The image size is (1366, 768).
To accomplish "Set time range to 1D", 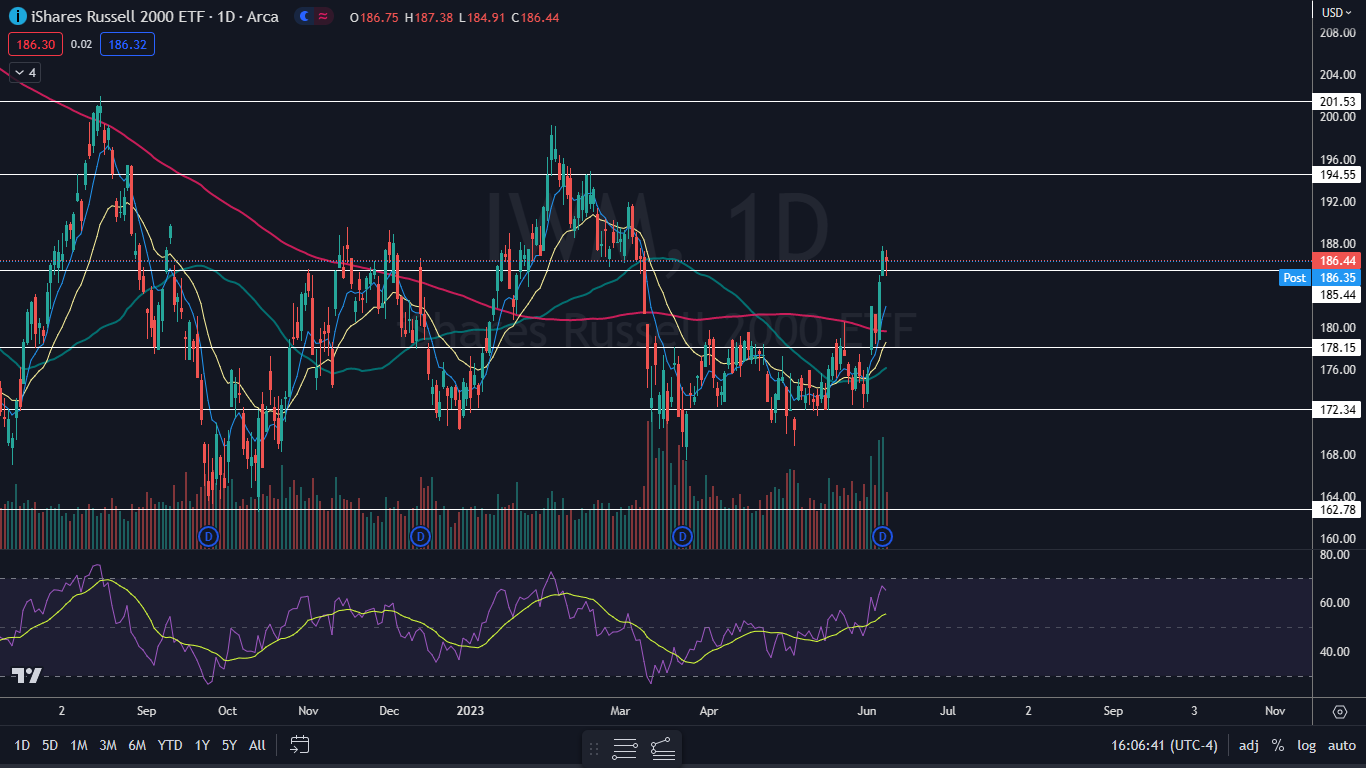I will click(x=21, y=745).
